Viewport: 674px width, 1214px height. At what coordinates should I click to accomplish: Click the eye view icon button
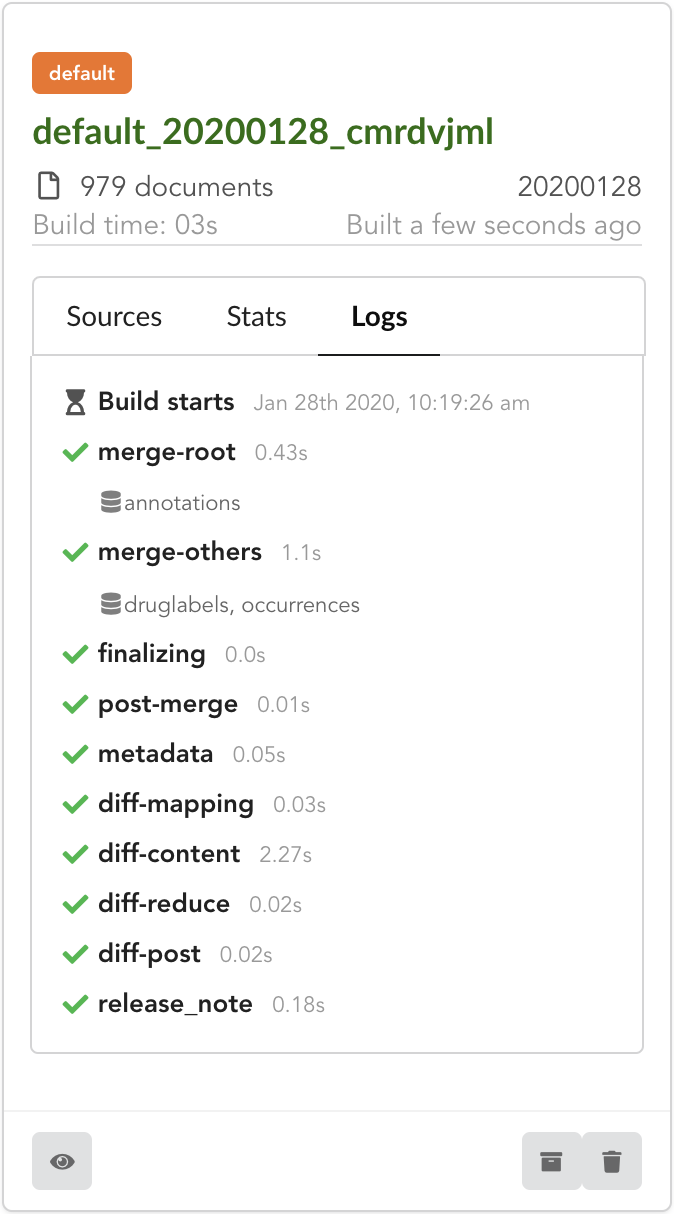[62, 1161]
